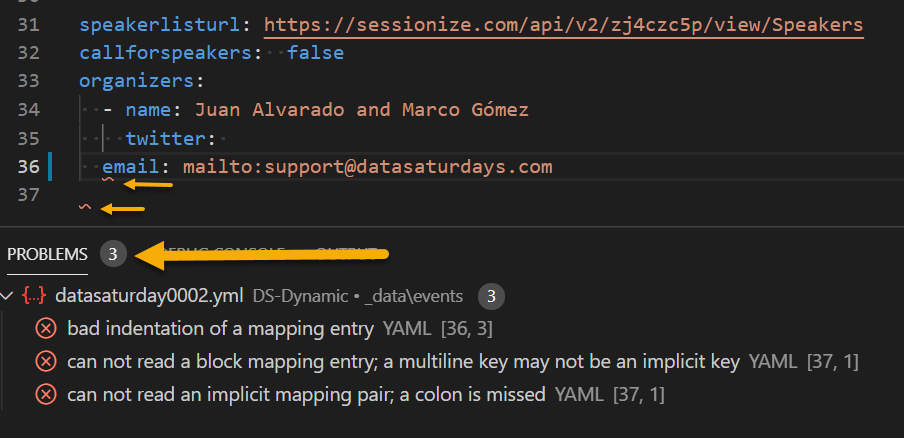This screenshot has height=438, width=904.
Task: Click the count badge beside _data\events
Action: 491,296
